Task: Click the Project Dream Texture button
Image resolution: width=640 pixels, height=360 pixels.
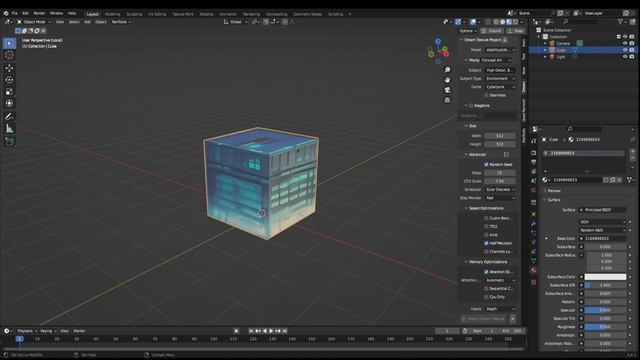Action: pyautogui.click(x=484, y=319)
